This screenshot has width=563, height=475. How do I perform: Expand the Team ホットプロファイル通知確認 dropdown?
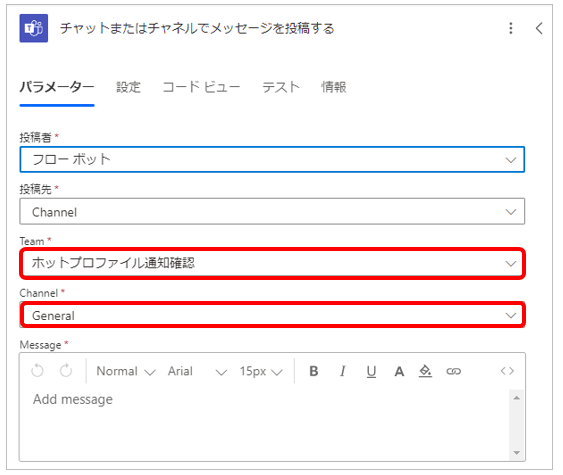tap(272, 263)
